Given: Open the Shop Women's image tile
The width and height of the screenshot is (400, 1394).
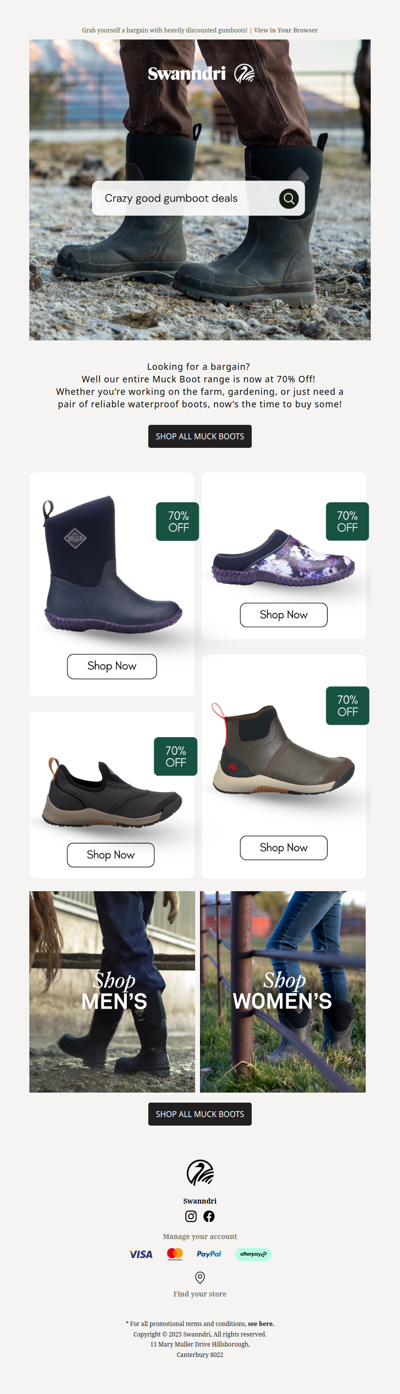Looking at the screenshot, I should (283, 992).
